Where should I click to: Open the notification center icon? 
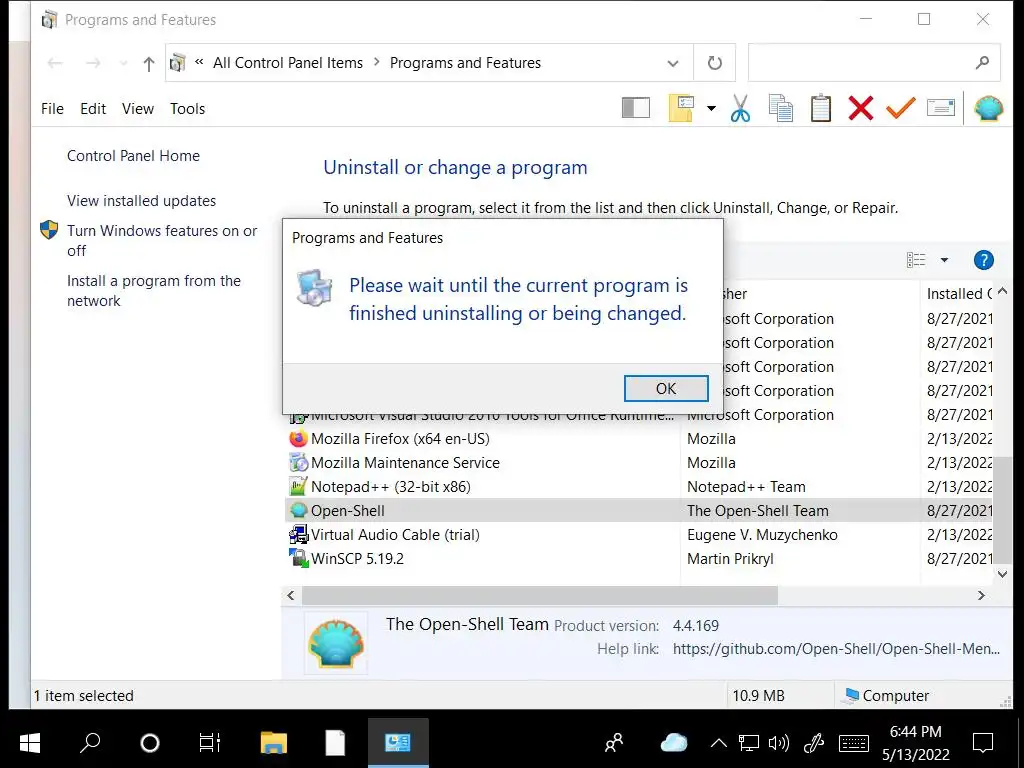click(x=982, y=743)
